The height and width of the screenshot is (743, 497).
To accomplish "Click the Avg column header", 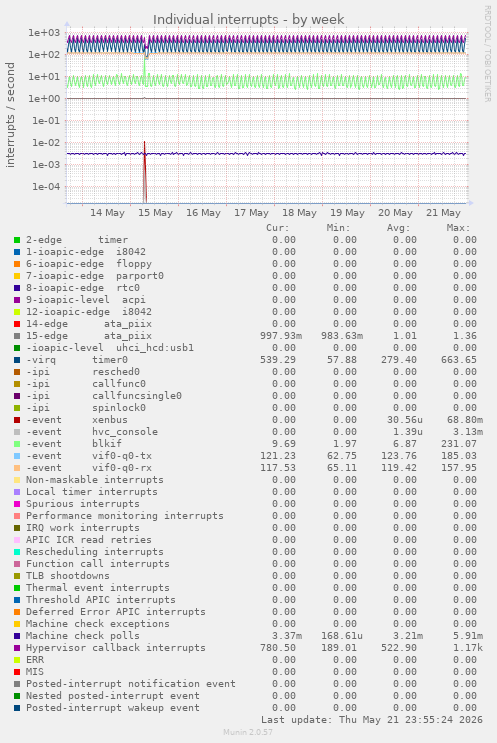I will (x=398, y=228).
